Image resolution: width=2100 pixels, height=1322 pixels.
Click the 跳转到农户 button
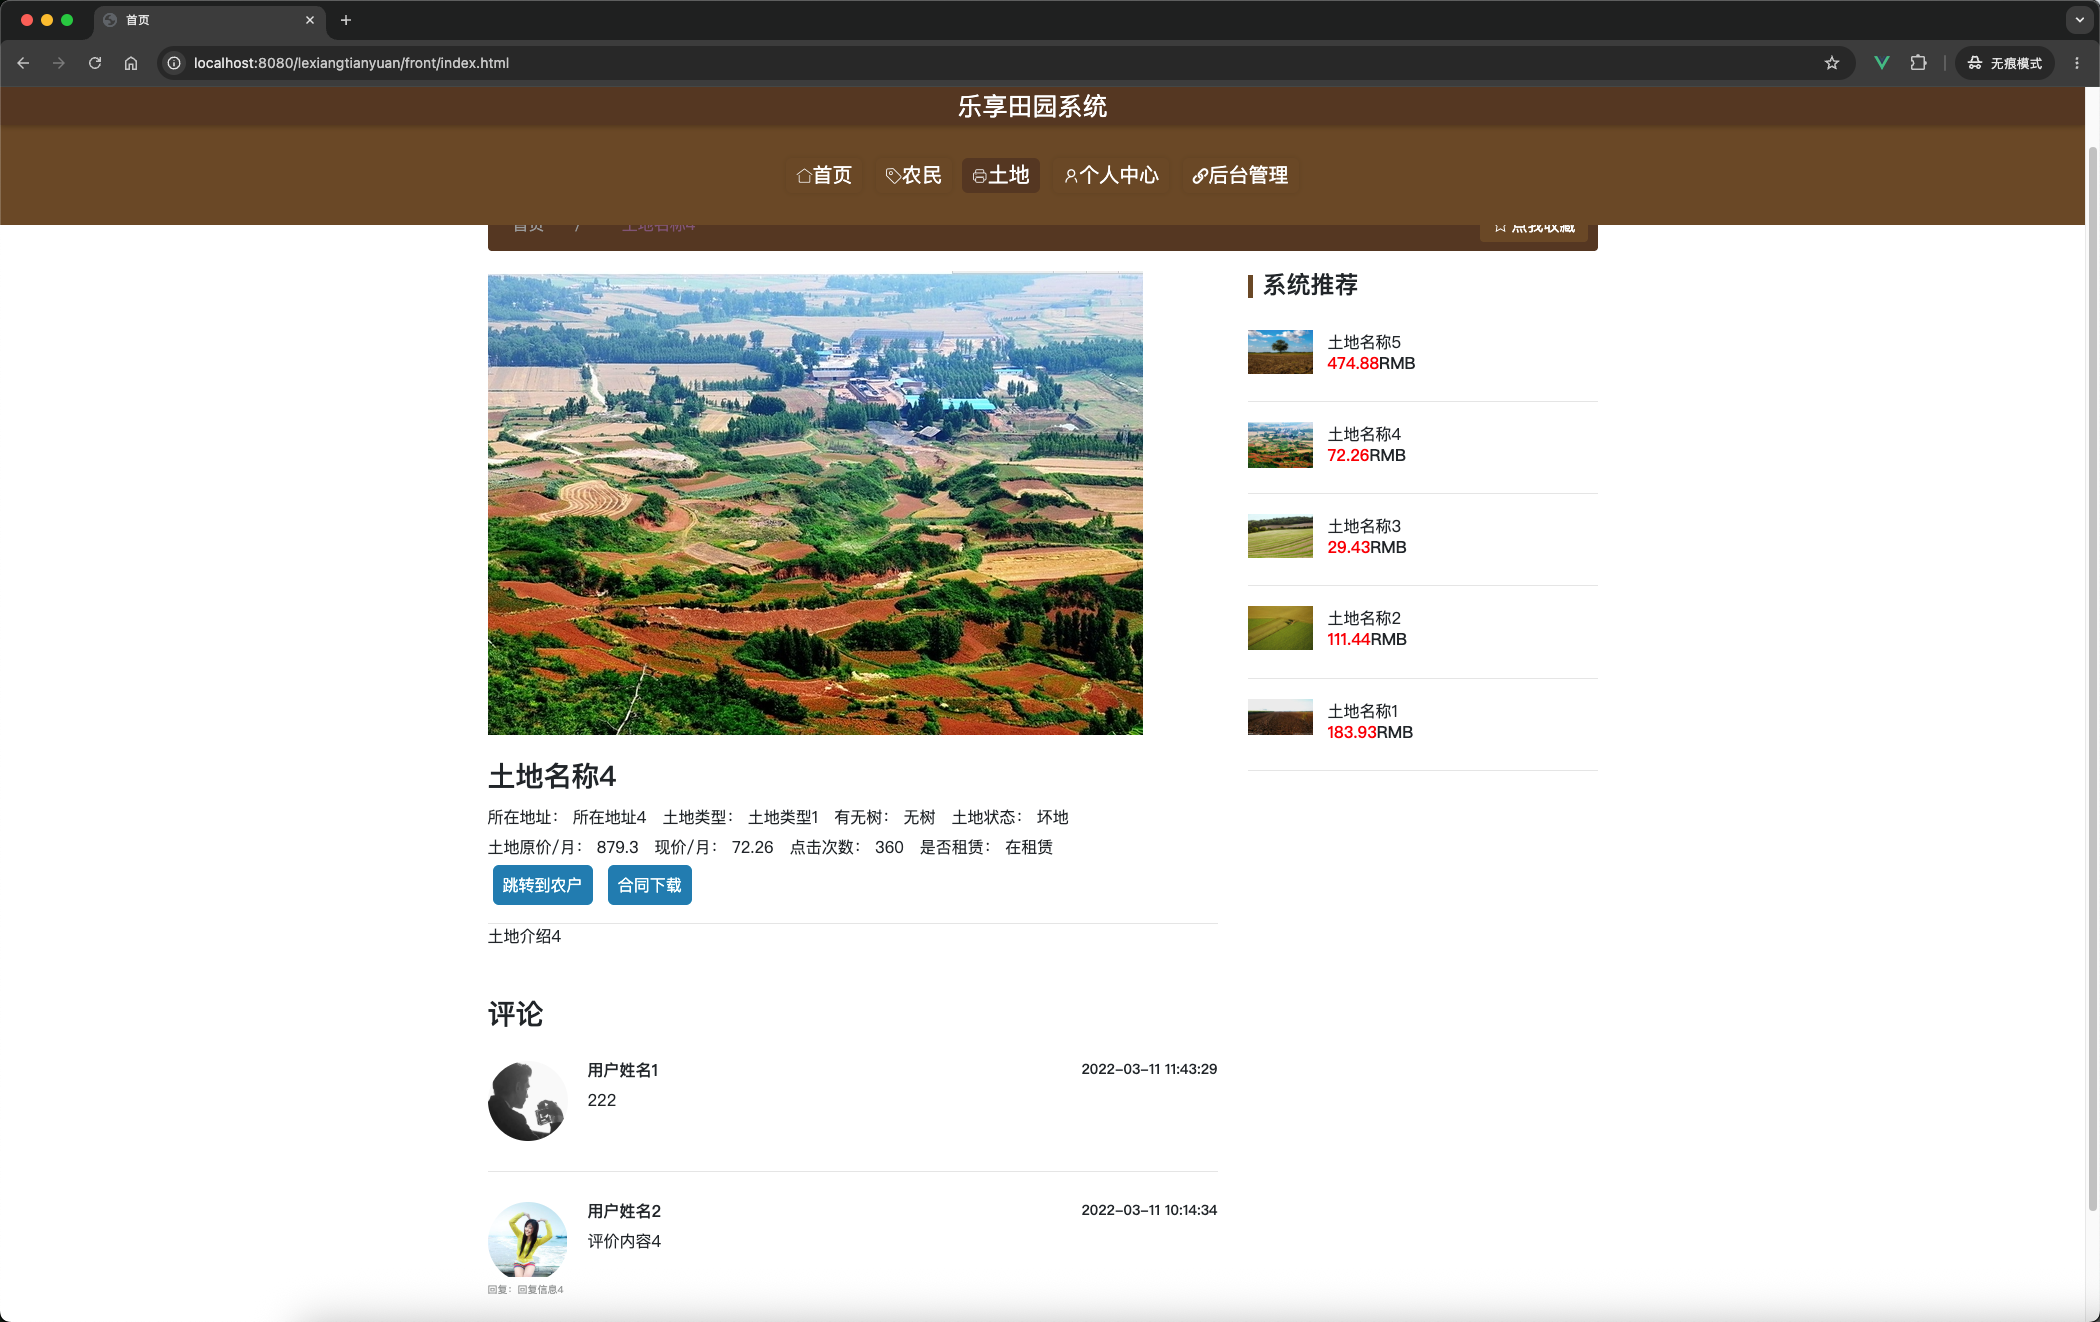coord(542,885)
